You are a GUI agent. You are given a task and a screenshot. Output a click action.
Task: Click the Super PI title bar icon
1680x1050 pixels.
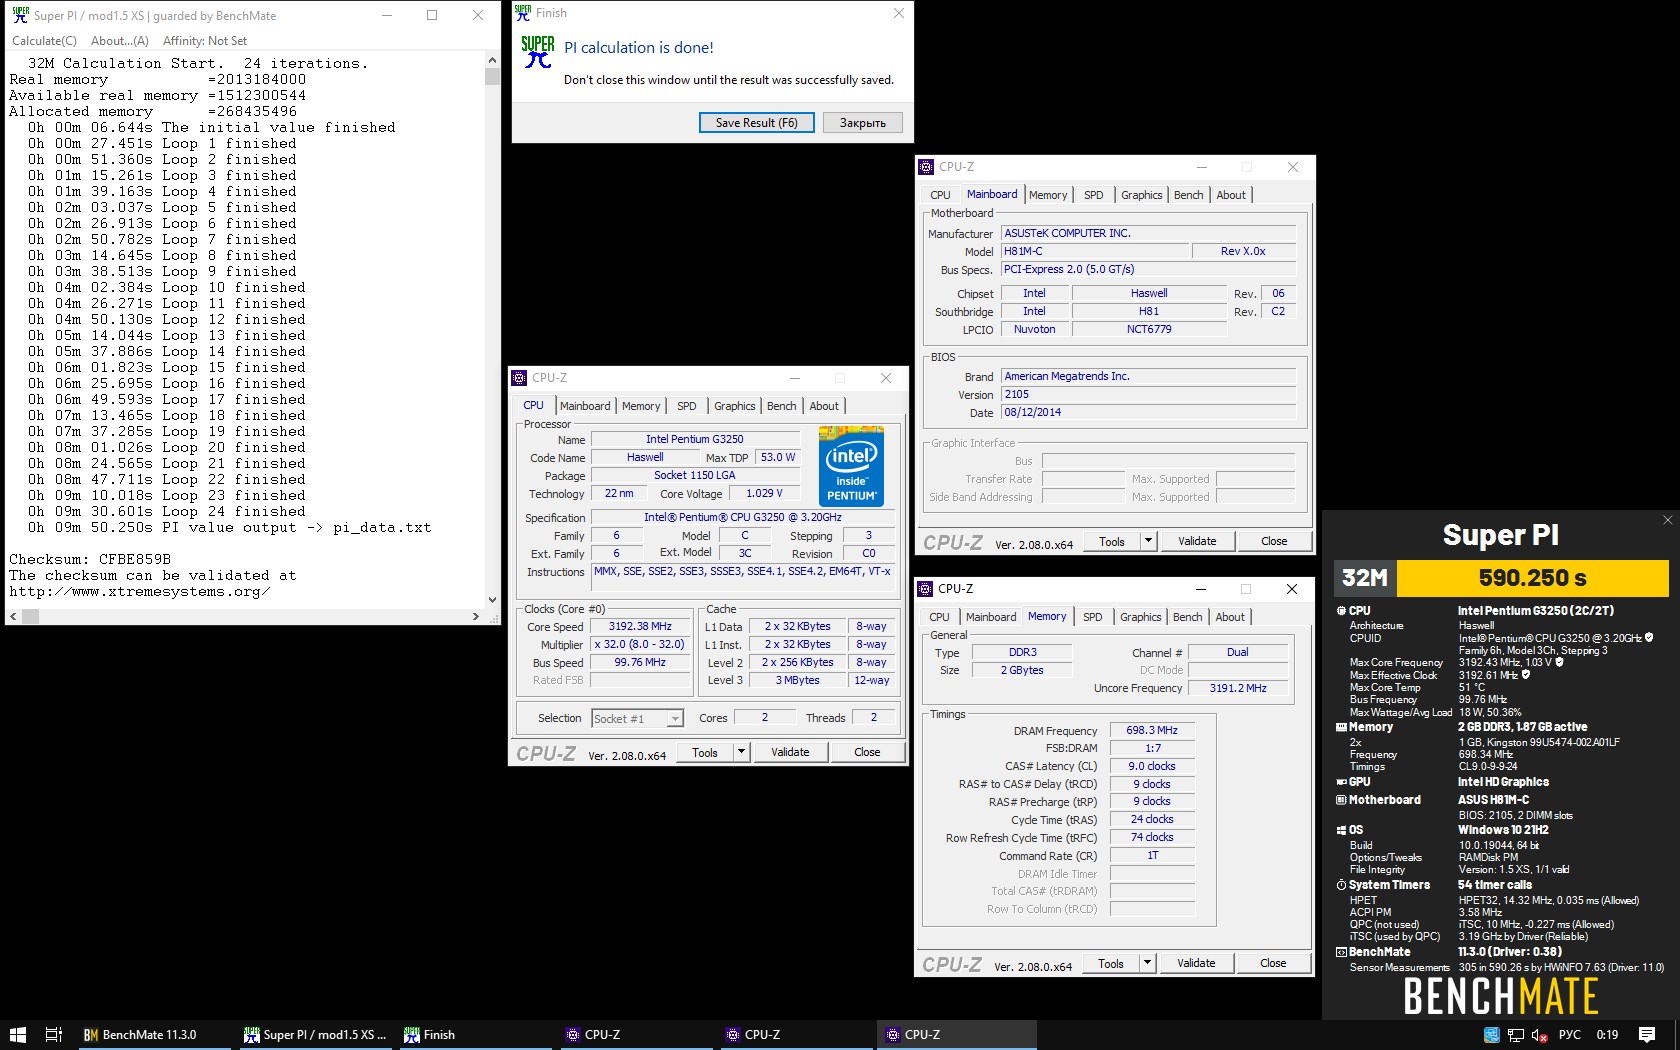(x=20, y=15)
